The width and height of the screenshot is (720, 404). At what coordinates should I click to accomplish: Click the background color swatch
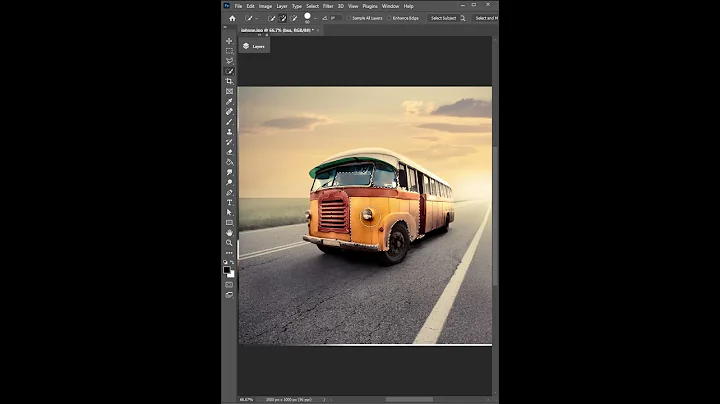(232, 275)
